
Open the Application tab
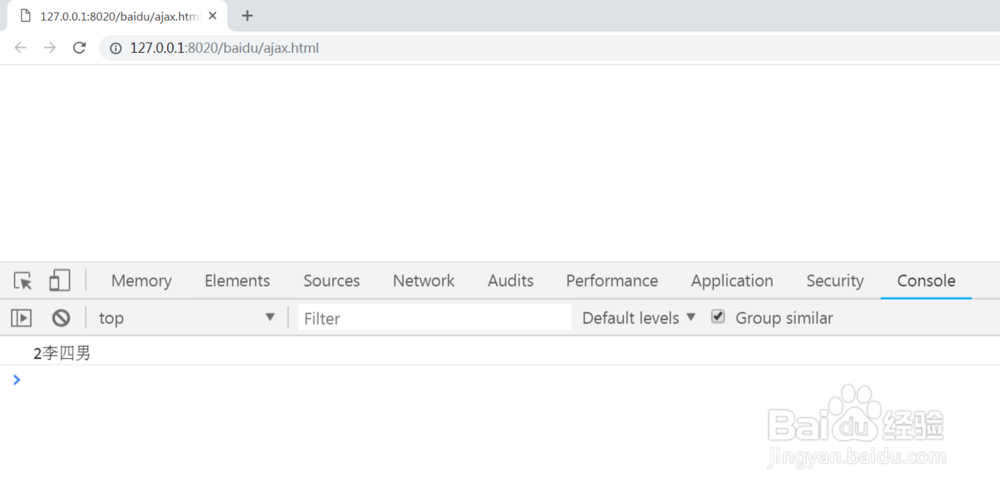[732, 281]
